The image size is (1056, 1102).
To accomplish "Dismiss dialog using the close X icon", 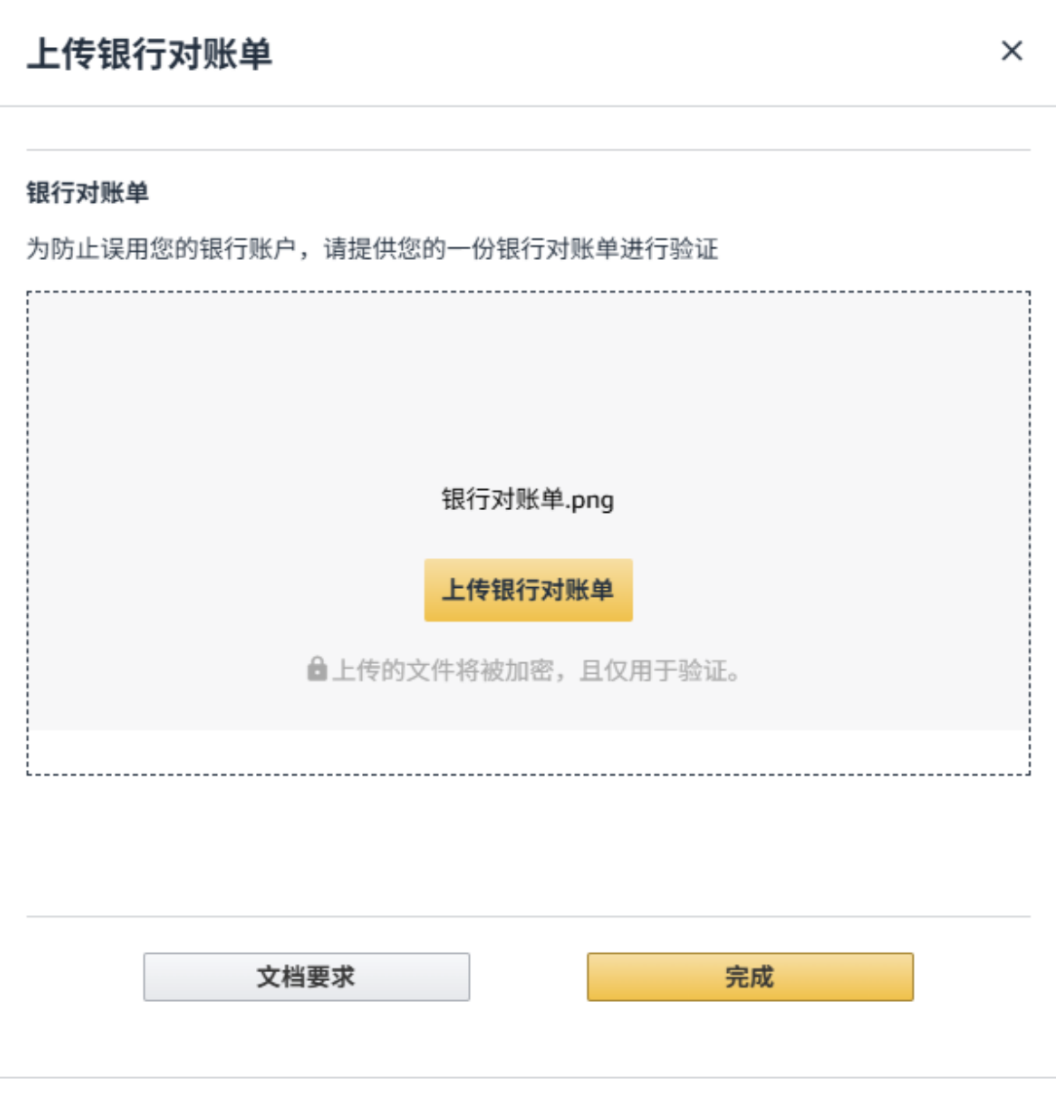I will coord(1014,52).
